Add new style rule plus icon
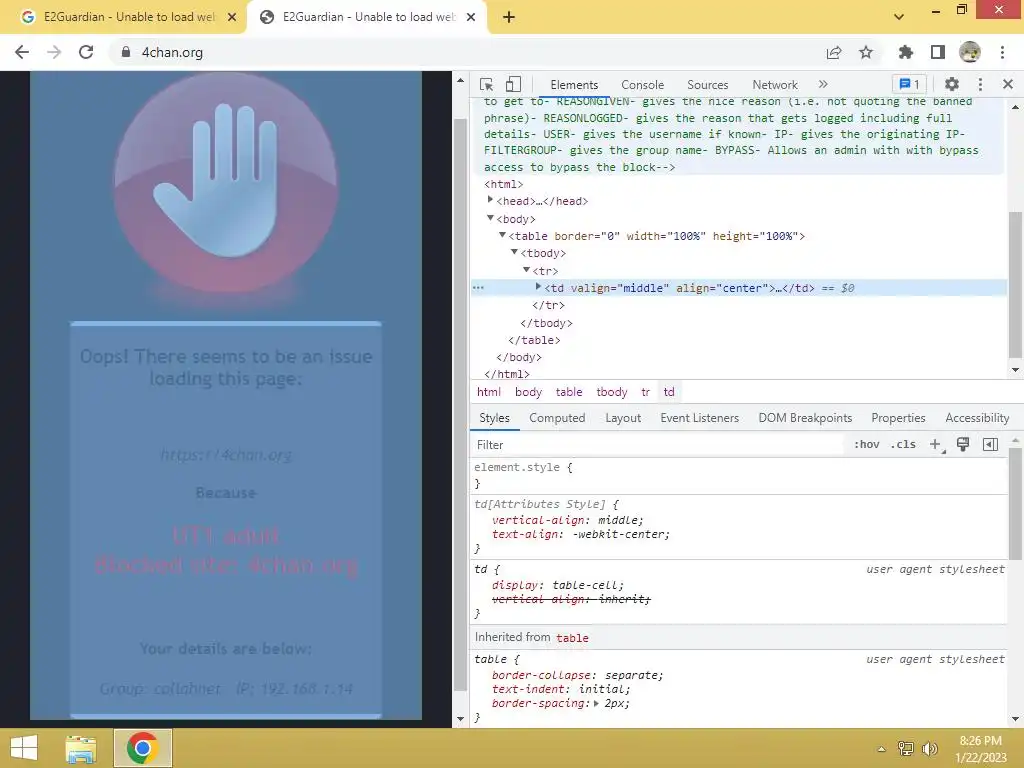 (x=936, y=445)
